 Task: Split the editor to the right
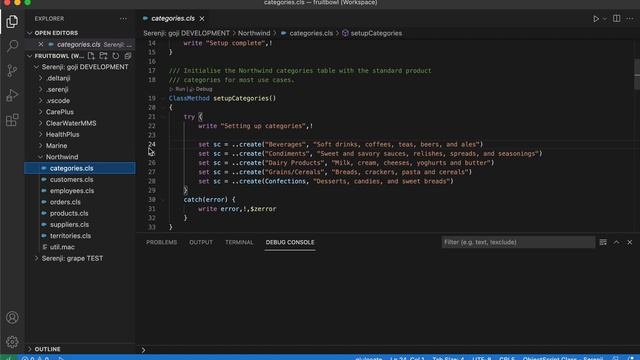[x=617, y=19]
